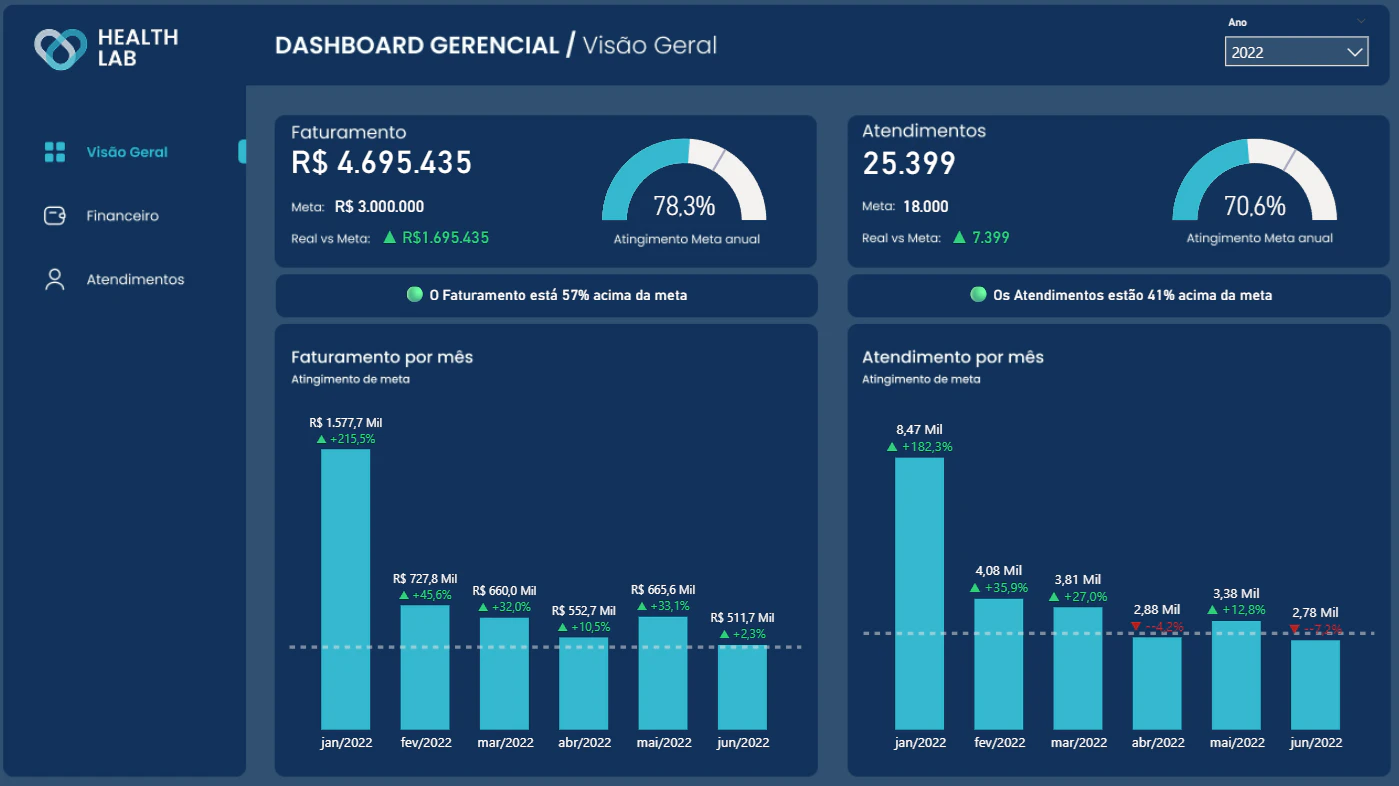The height and width of the screenshot is (786, 1399).
Task: Click the Atendimentos person icon
Action: coord(55,279)
